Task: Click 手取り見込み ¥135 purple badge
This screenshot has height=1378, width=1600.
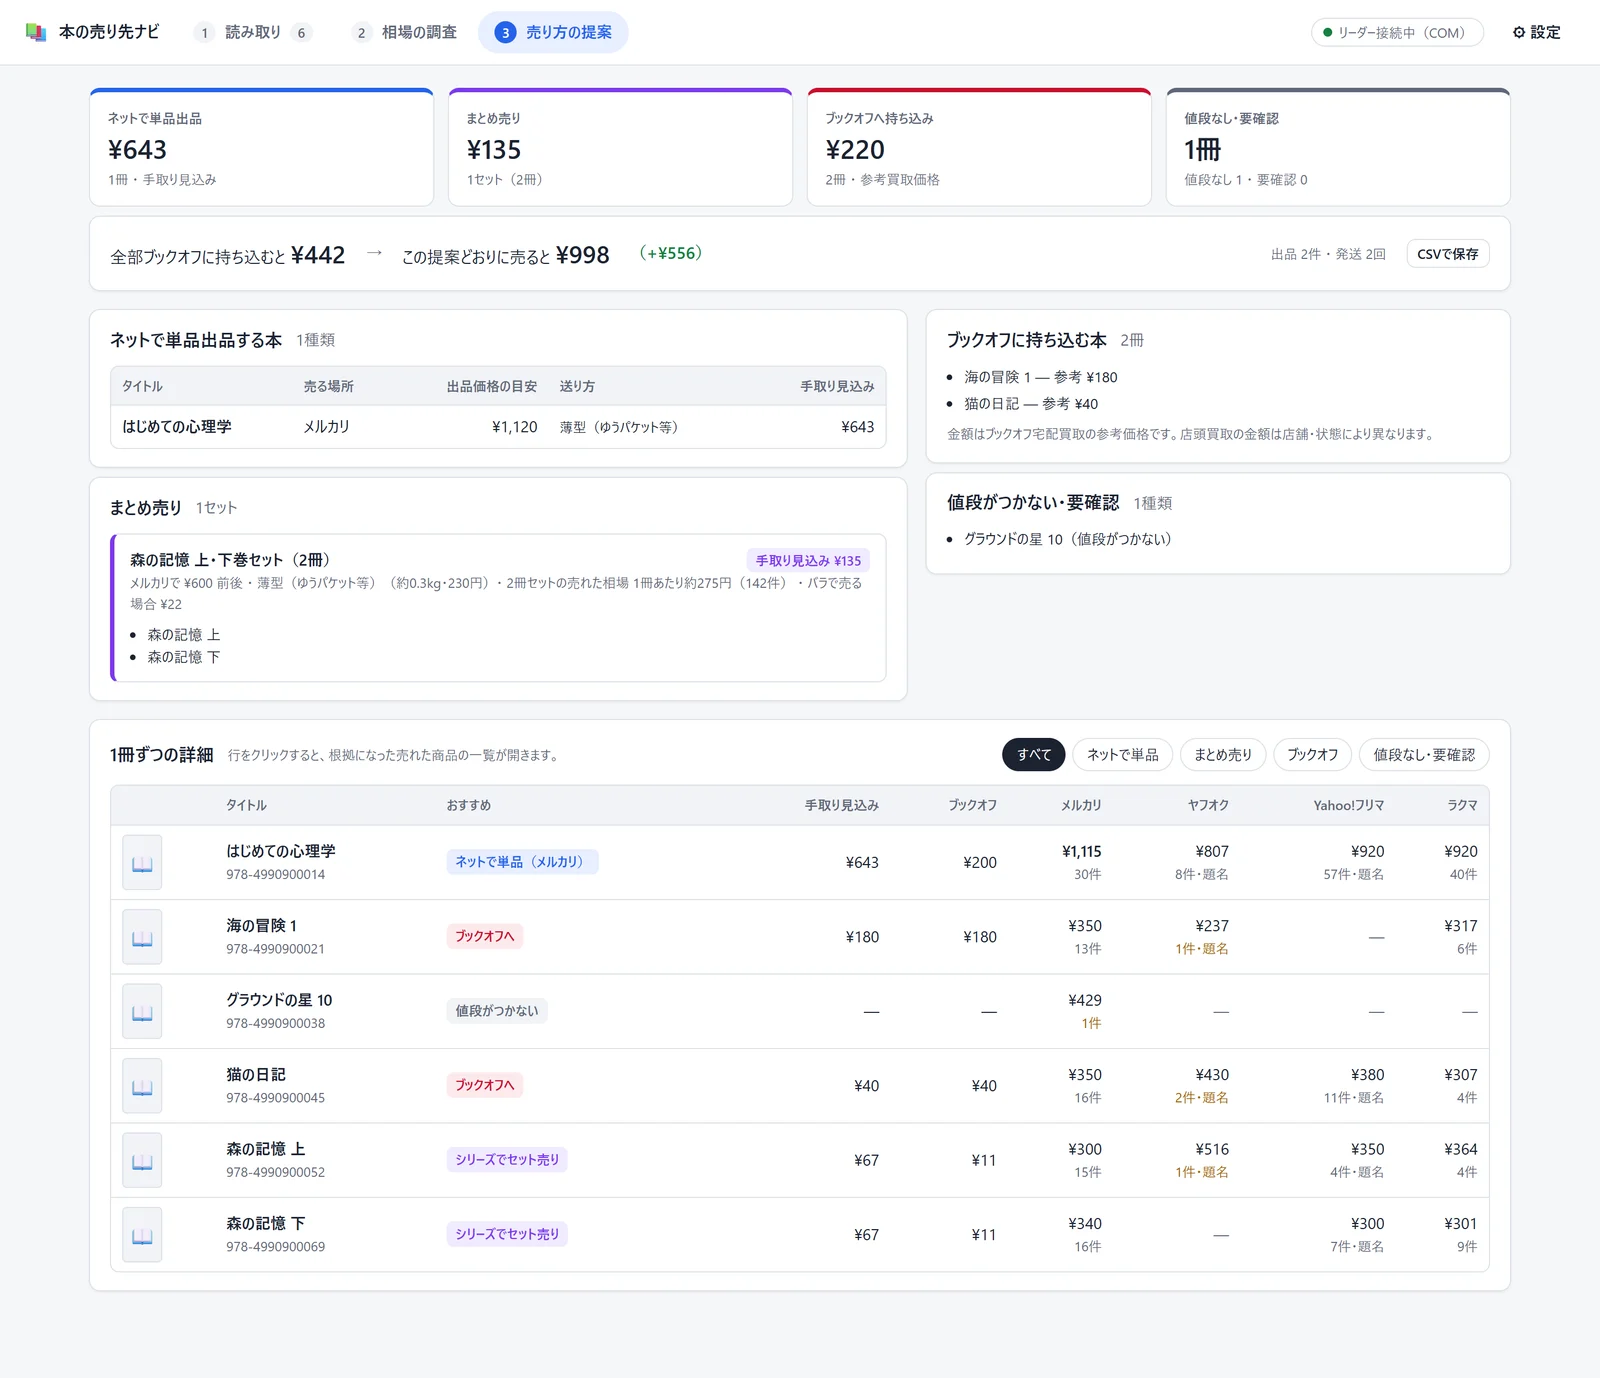Action: pos(808,561)
